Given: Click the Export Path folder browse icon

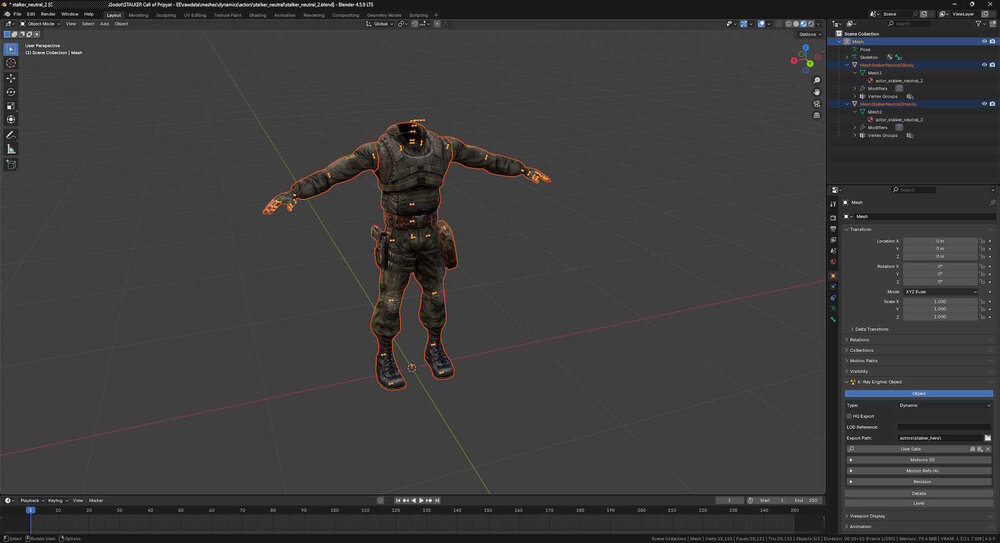Looking at the screenshot, I should (x=987, y=438).
